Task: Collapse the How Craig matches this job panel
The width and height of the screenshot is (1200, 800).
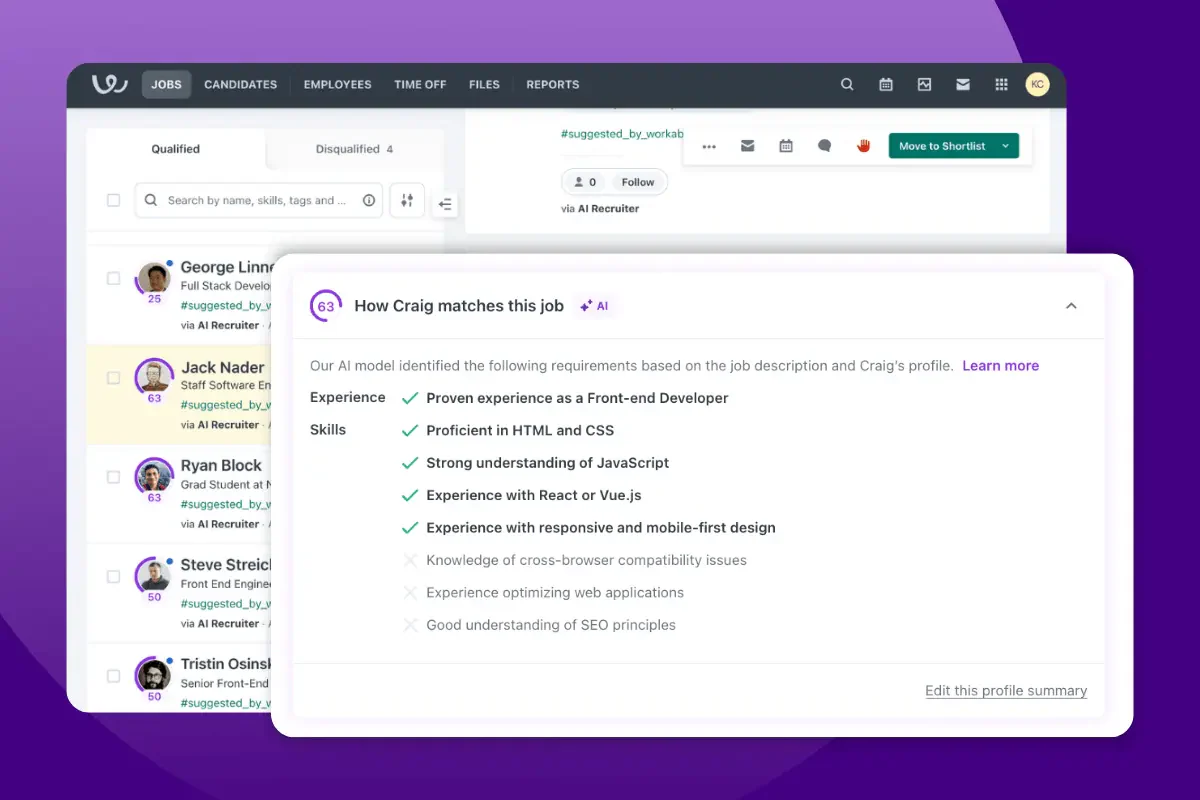Action: click(1071, 306)
